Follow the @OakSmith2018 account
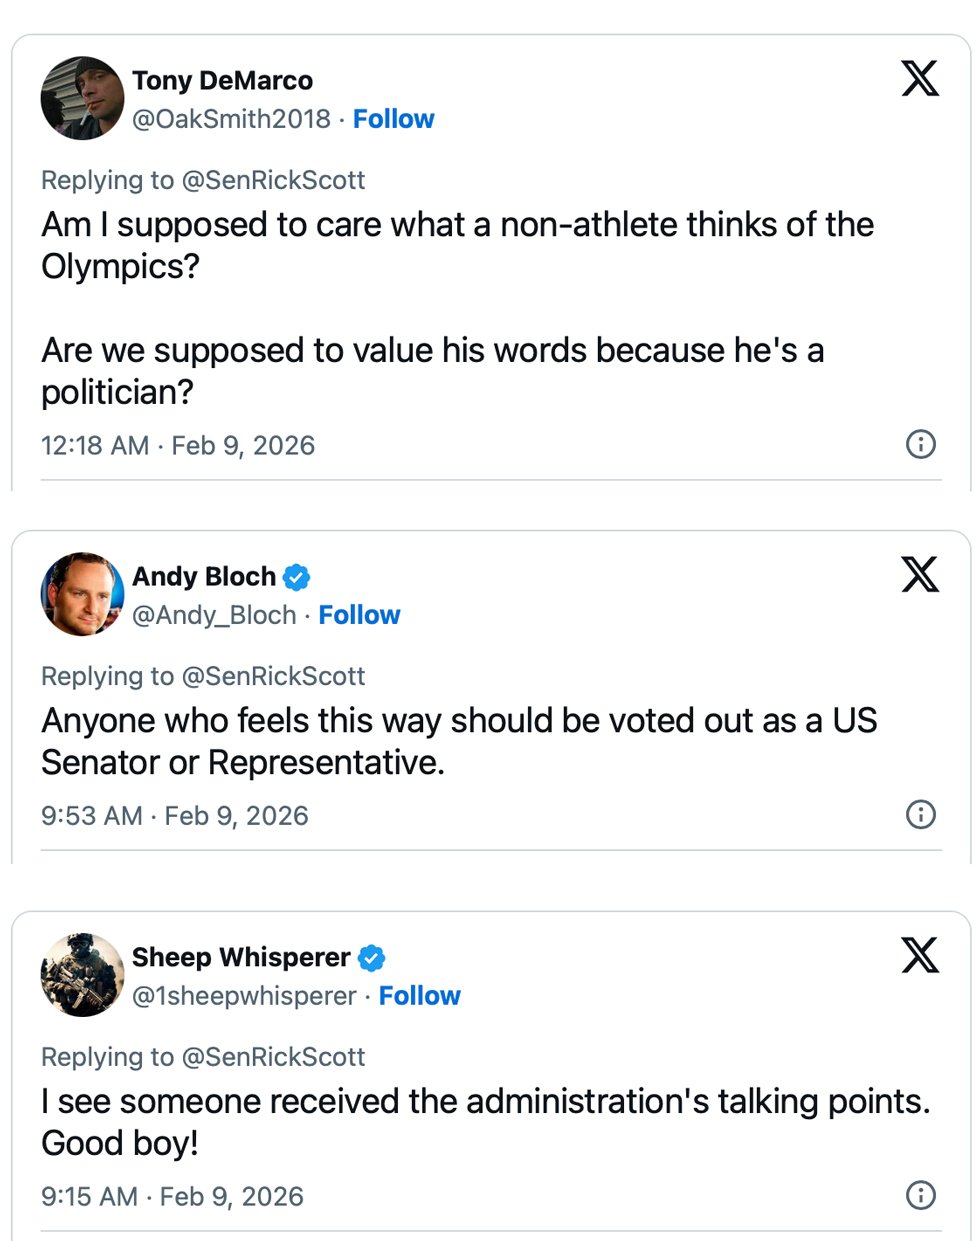This screenshot has height=1241, width=980. (x=393, y=119)
